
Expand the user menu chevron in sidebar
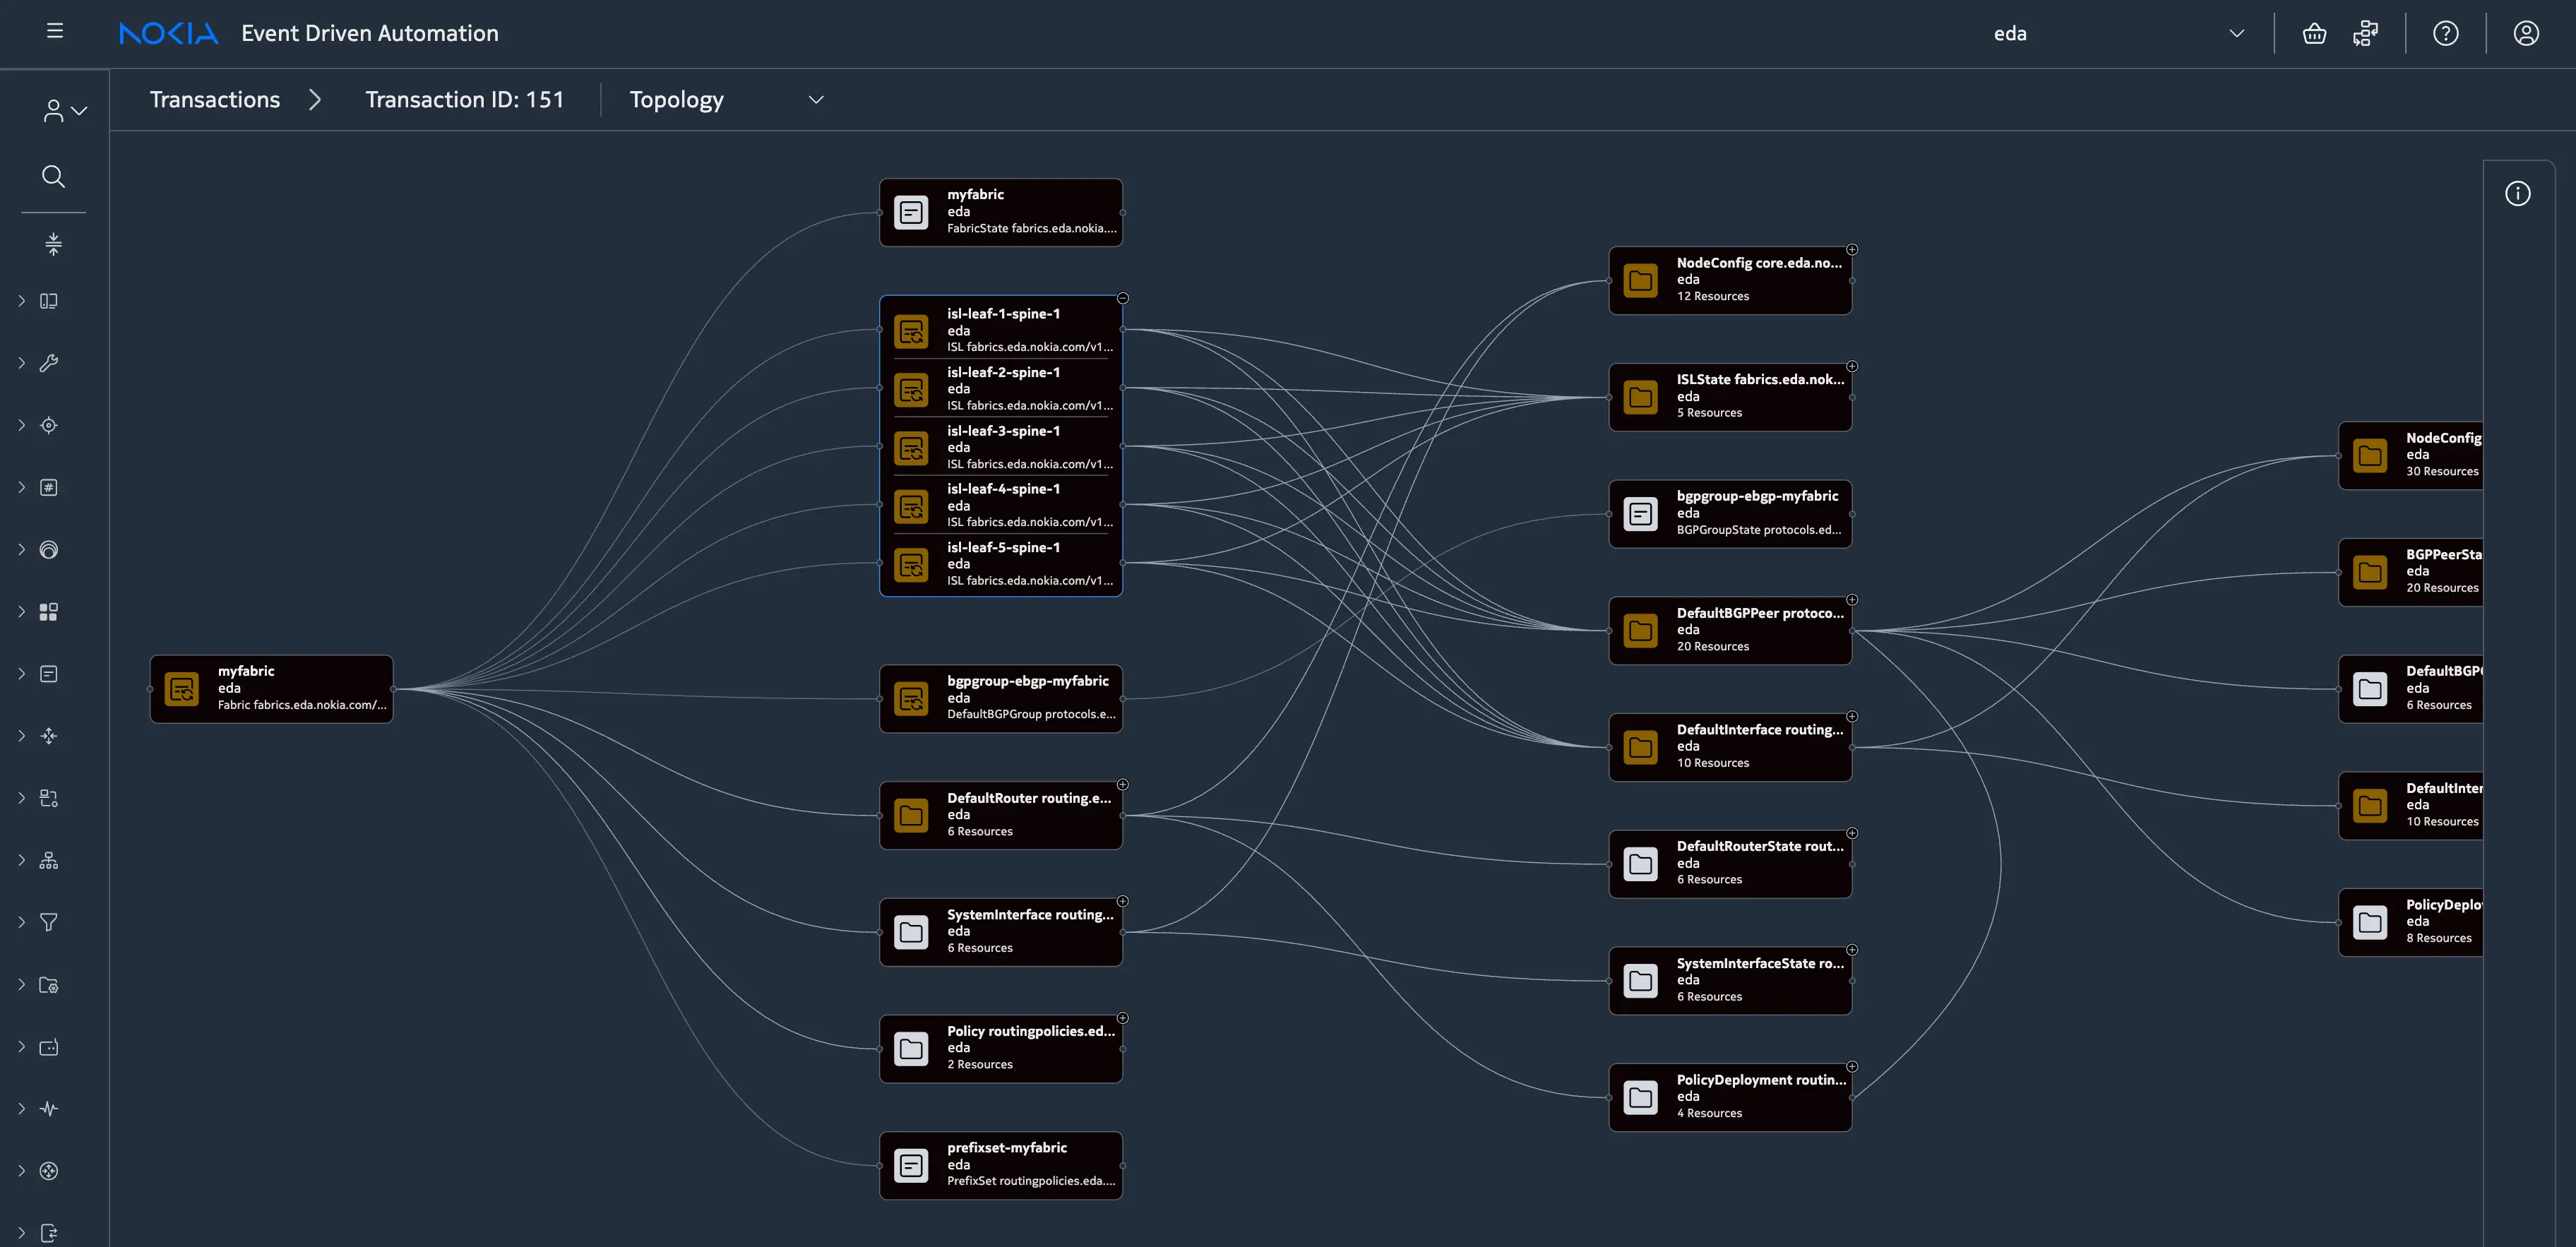click(x=79, y=111)
